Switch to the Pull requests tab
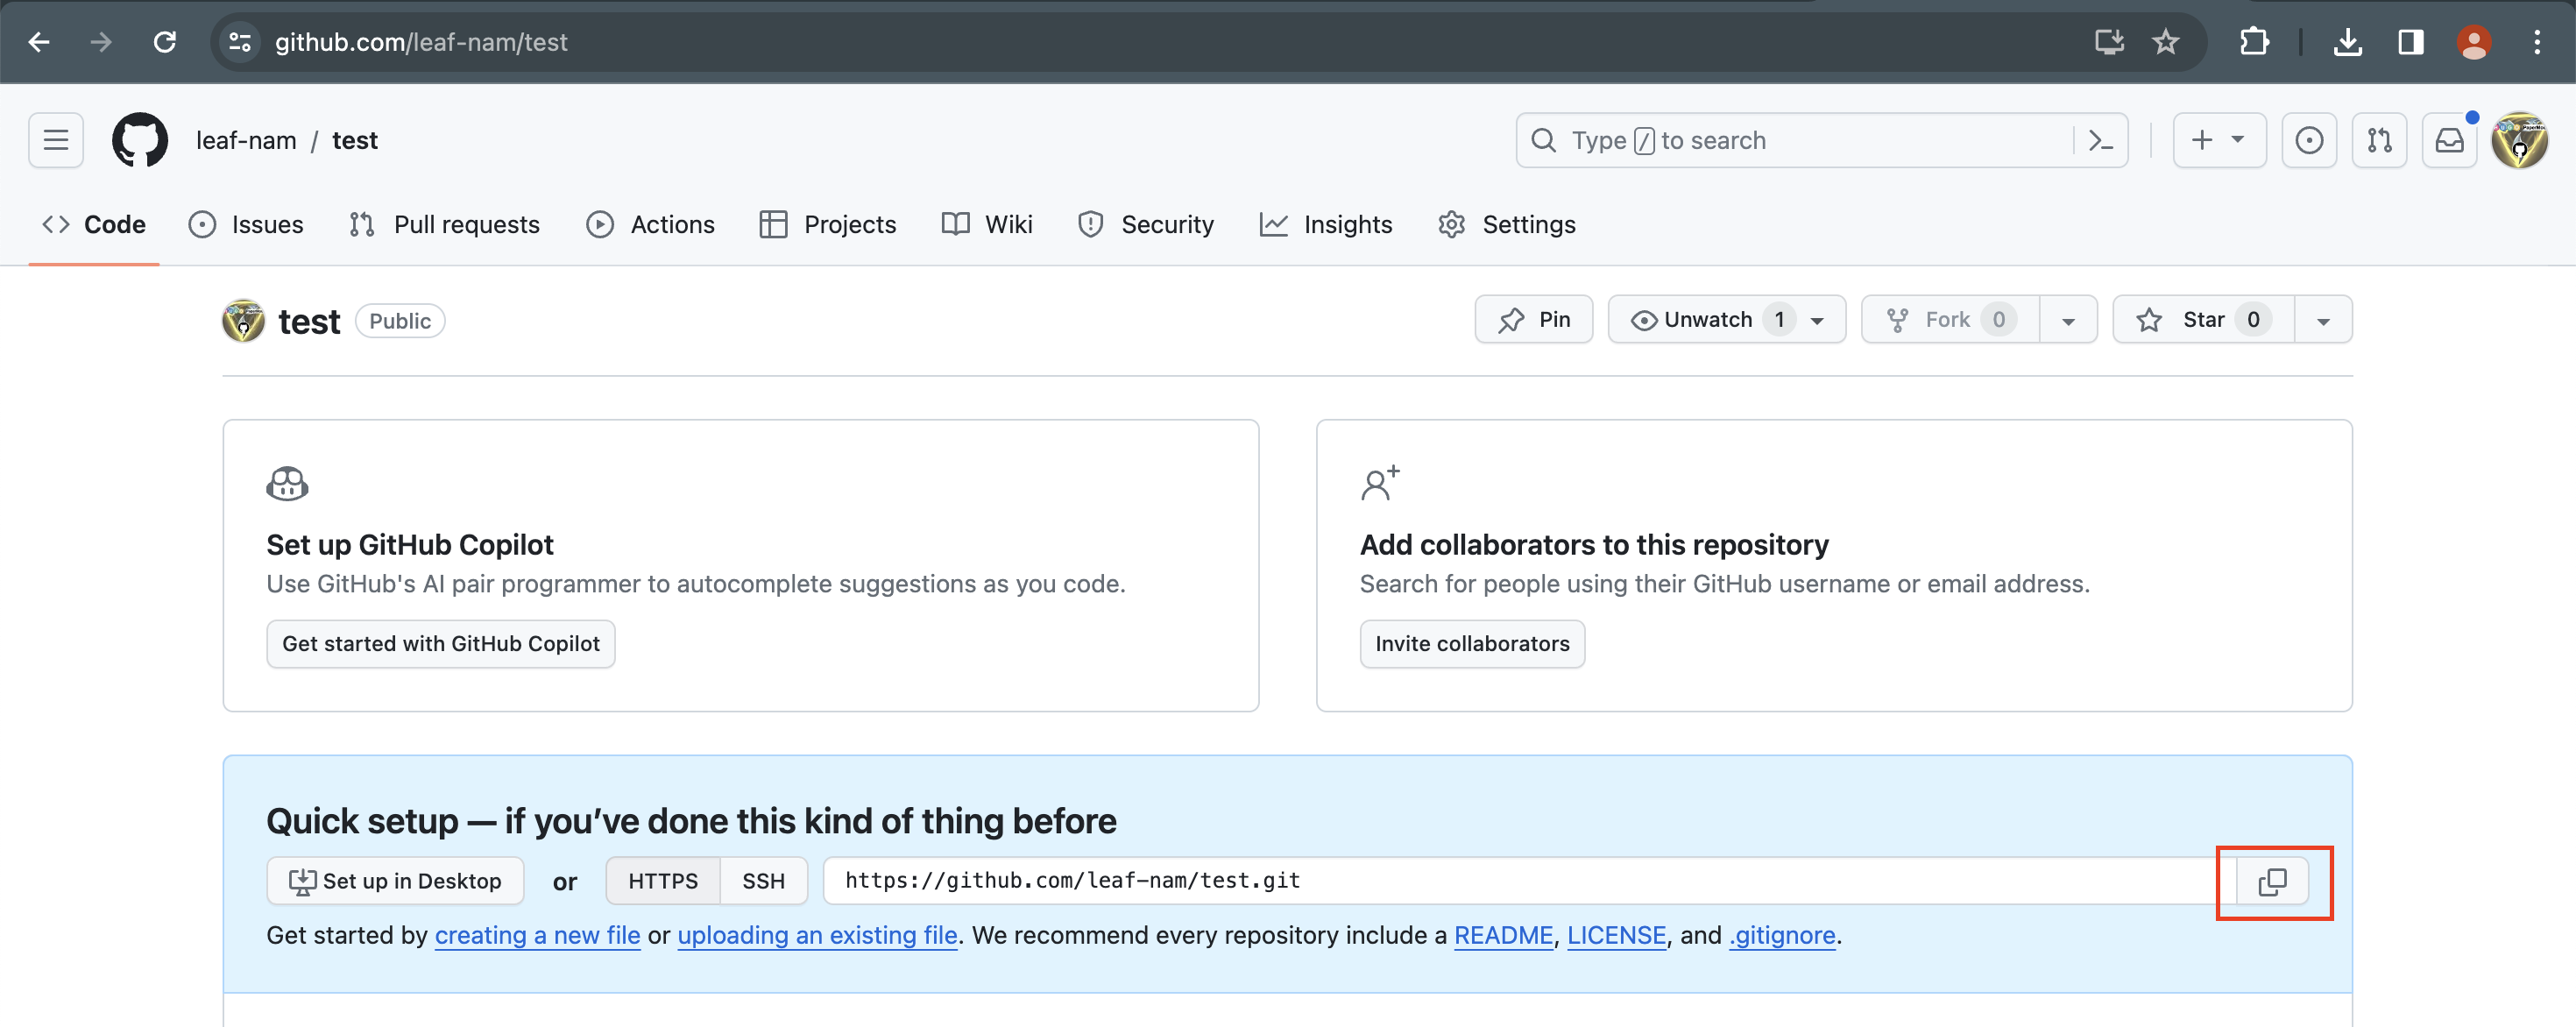2576x1027 pixels. click(x=444, y=225)
